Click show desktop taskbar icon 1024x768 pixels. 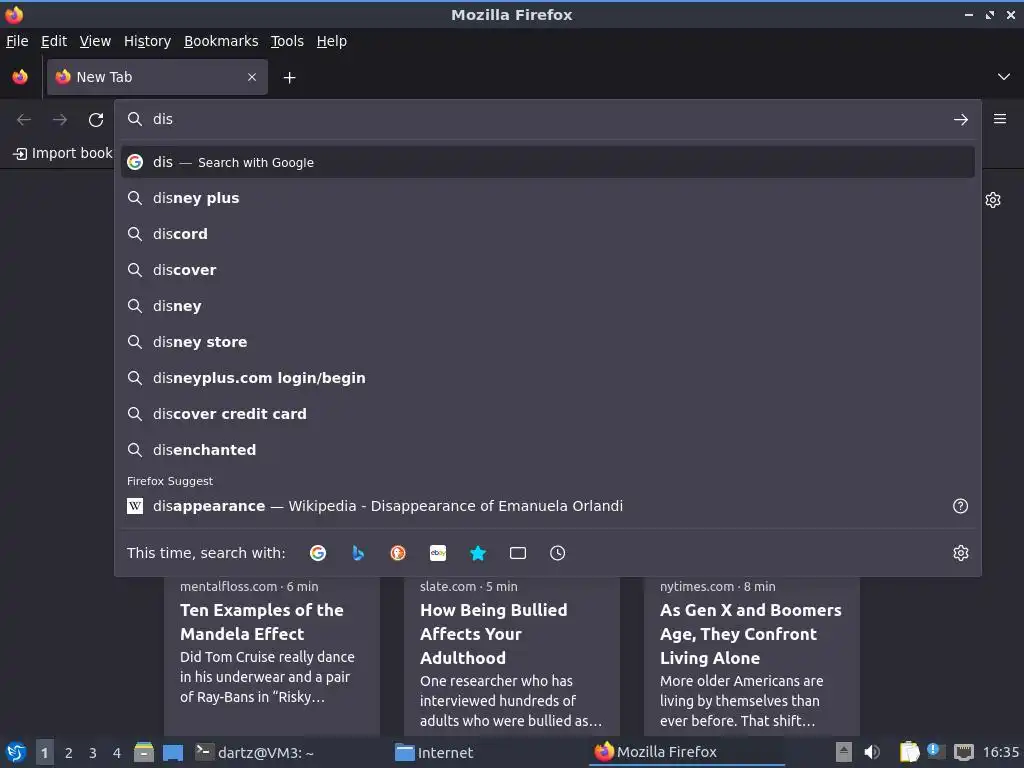[x=173, y=752]
